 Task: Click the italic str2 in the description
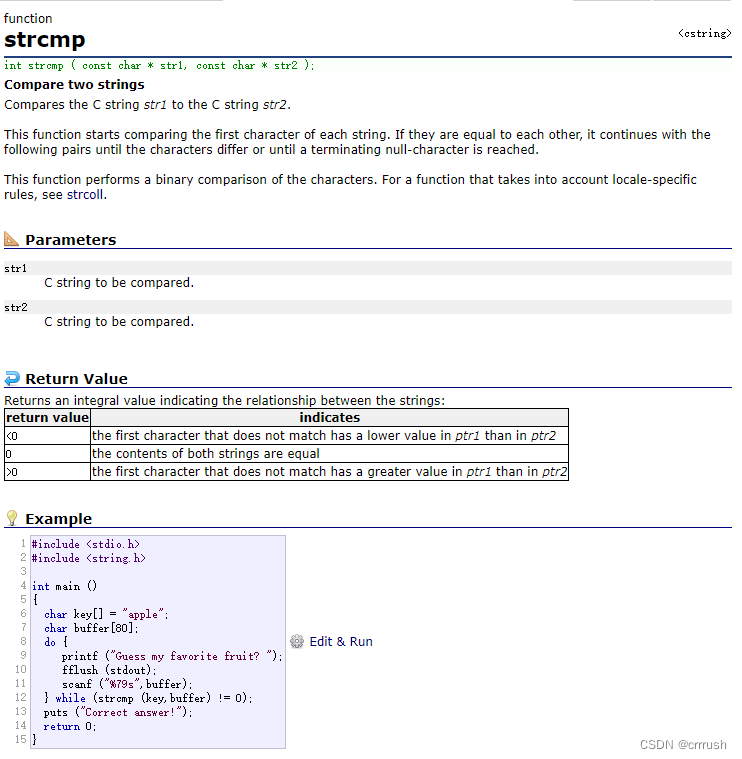tap(275, 105)
